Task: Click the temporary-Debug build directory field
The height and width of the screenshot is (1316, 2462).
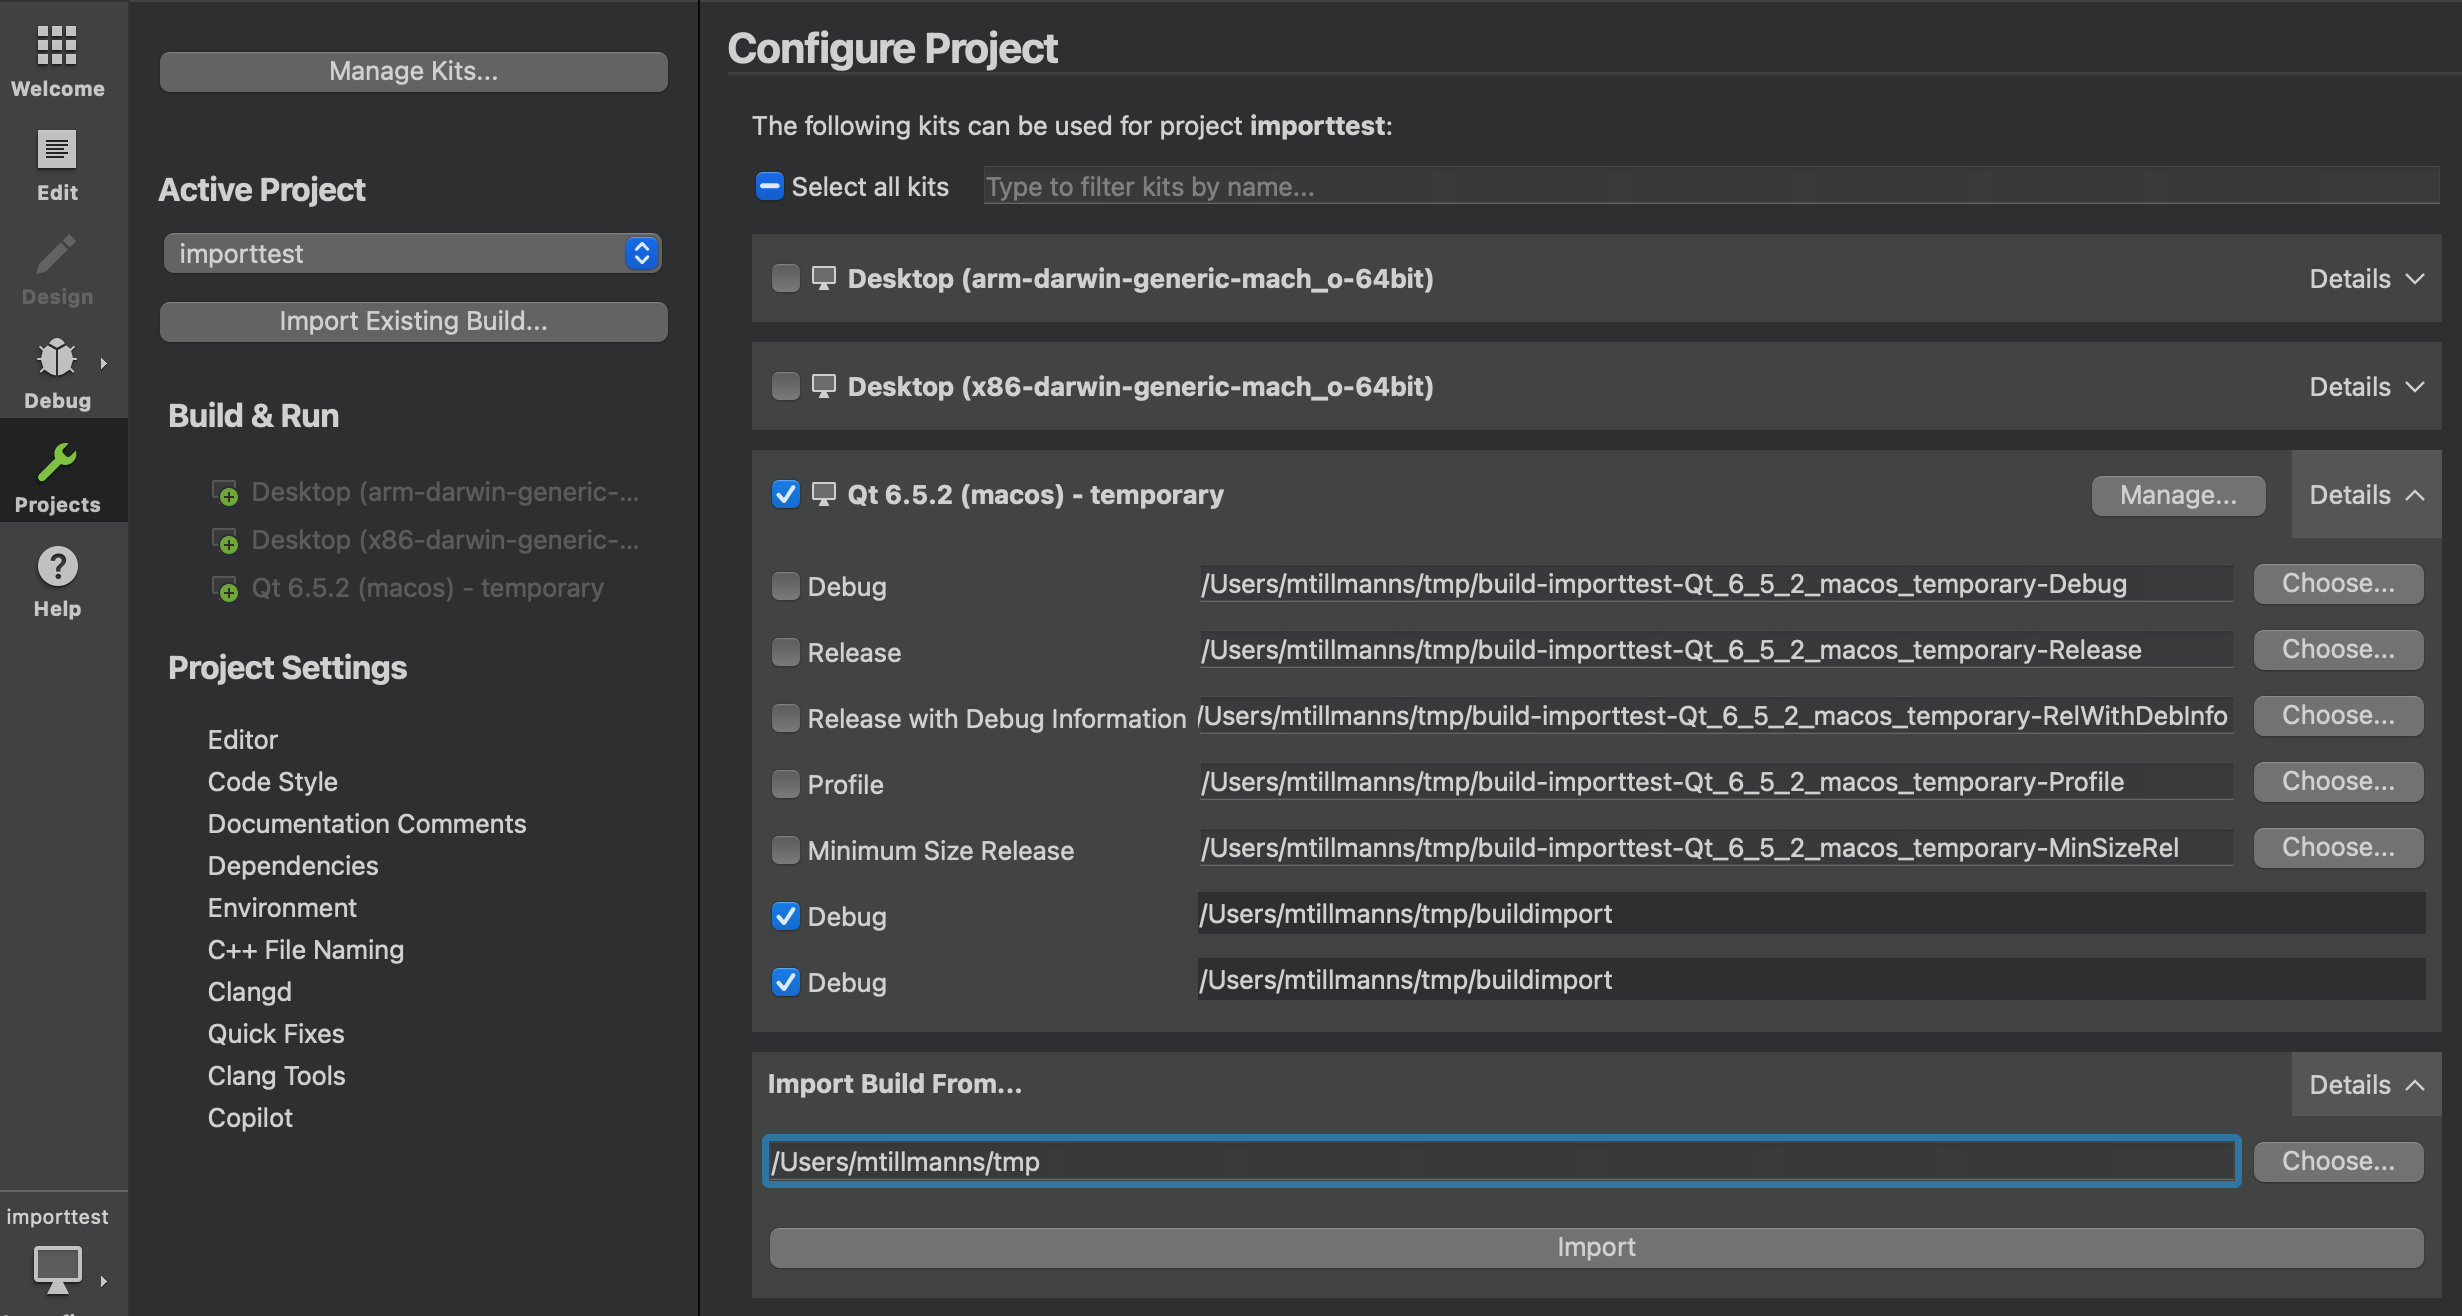Action: [x=1715, y=584]
